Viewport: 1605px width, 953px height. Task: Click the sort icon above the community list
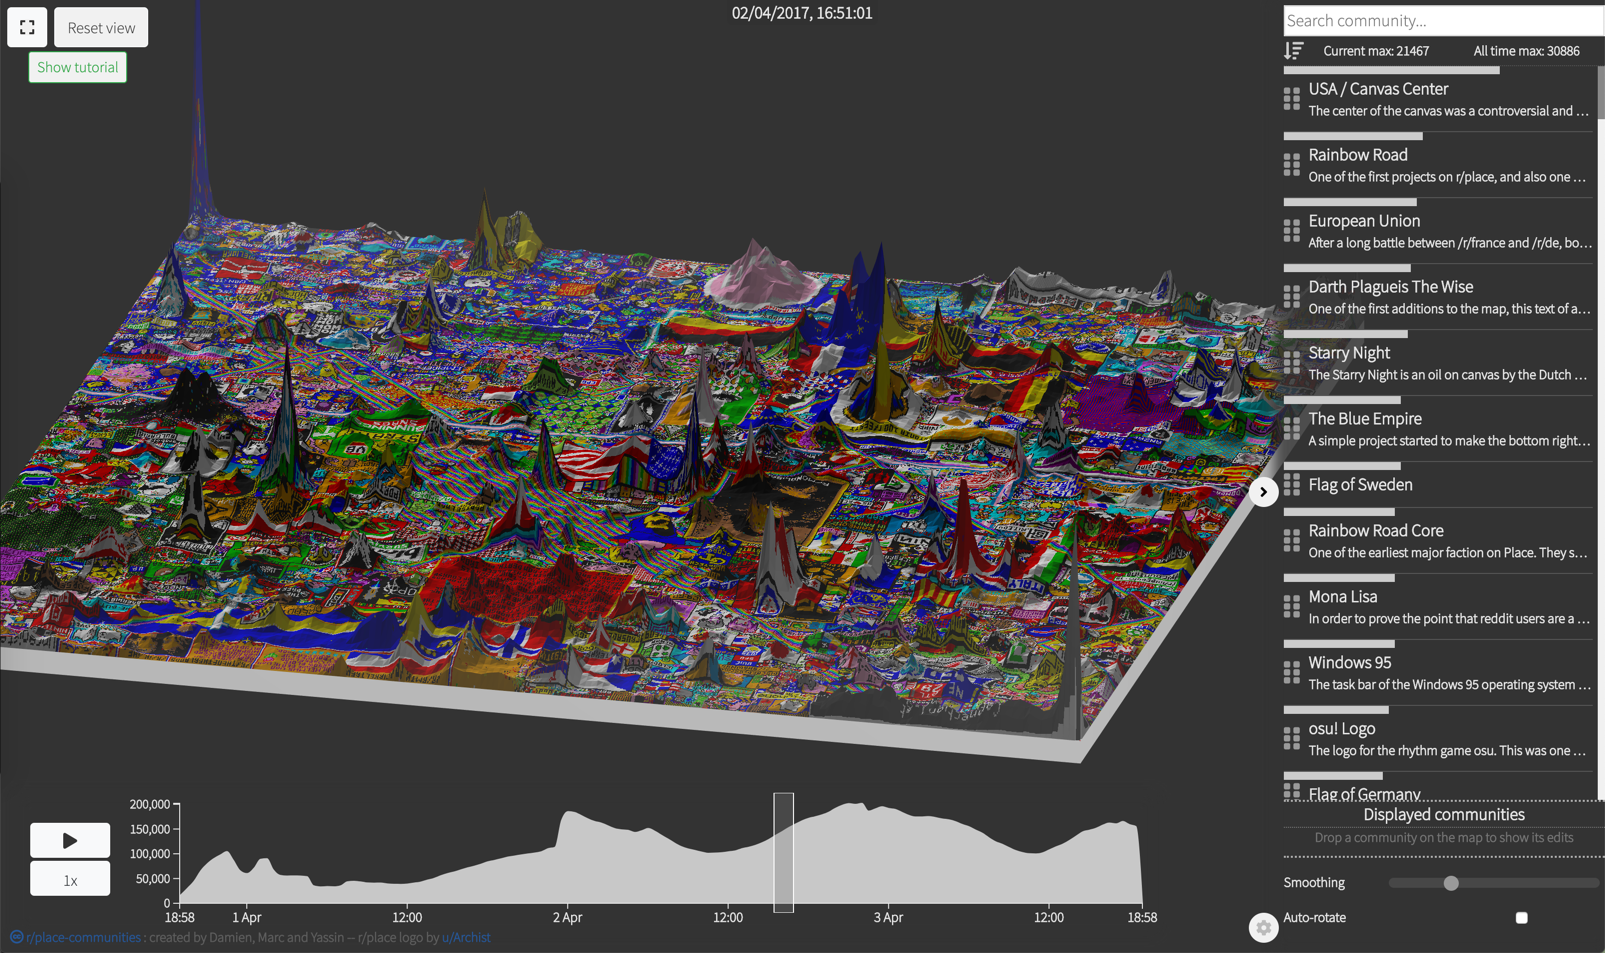[1292, 50]
